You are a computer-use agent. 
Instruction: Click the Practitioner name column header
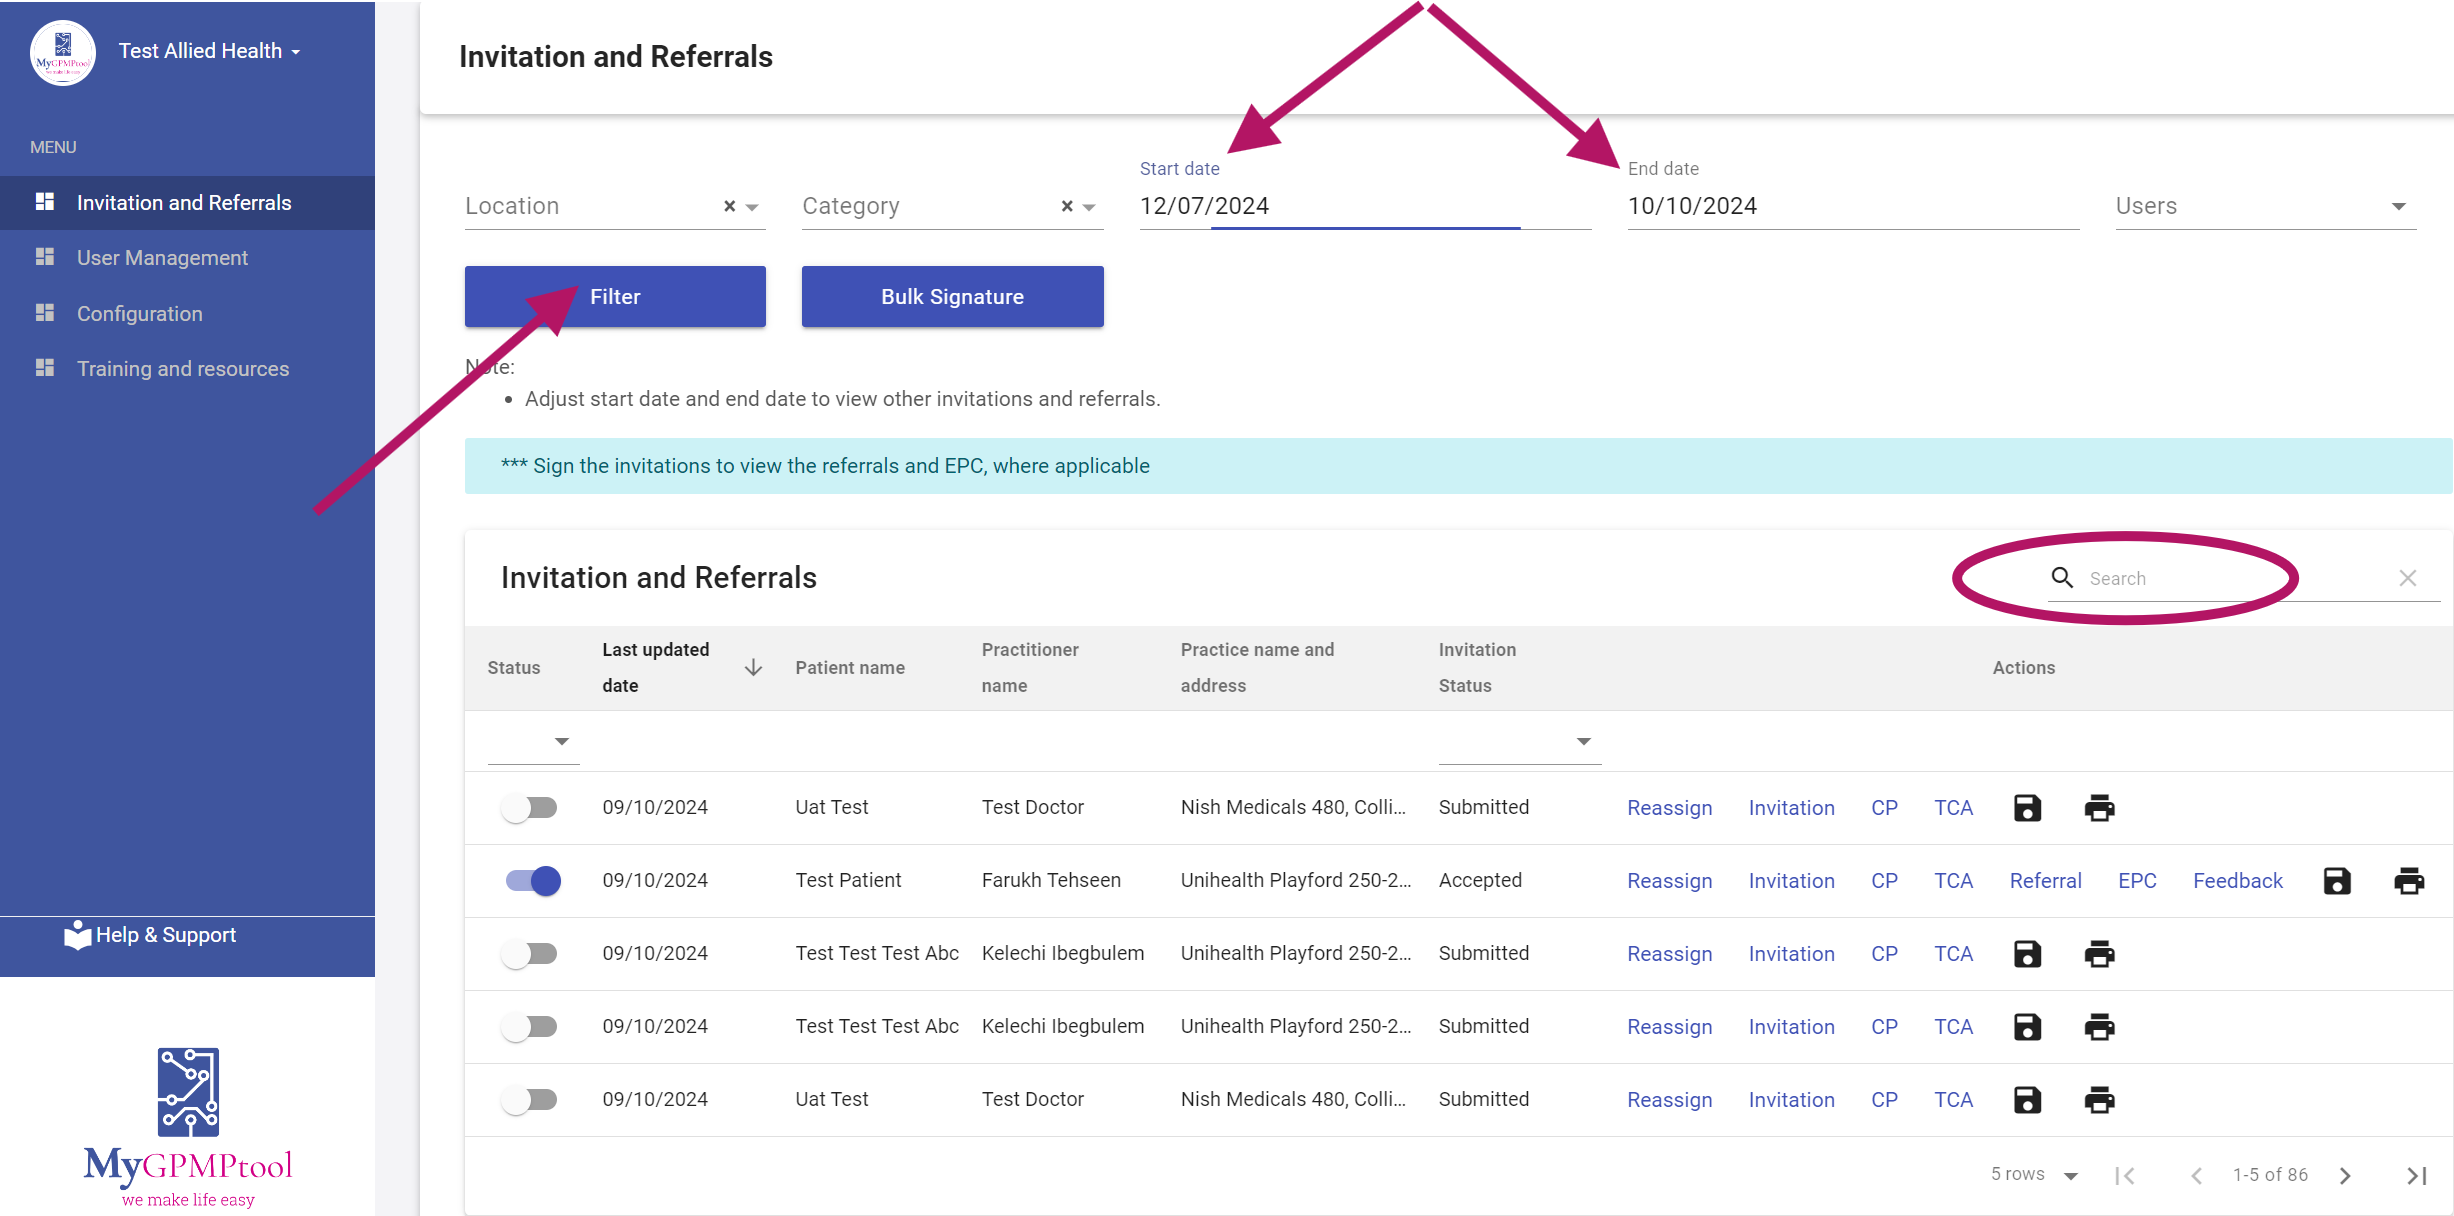1030,667
